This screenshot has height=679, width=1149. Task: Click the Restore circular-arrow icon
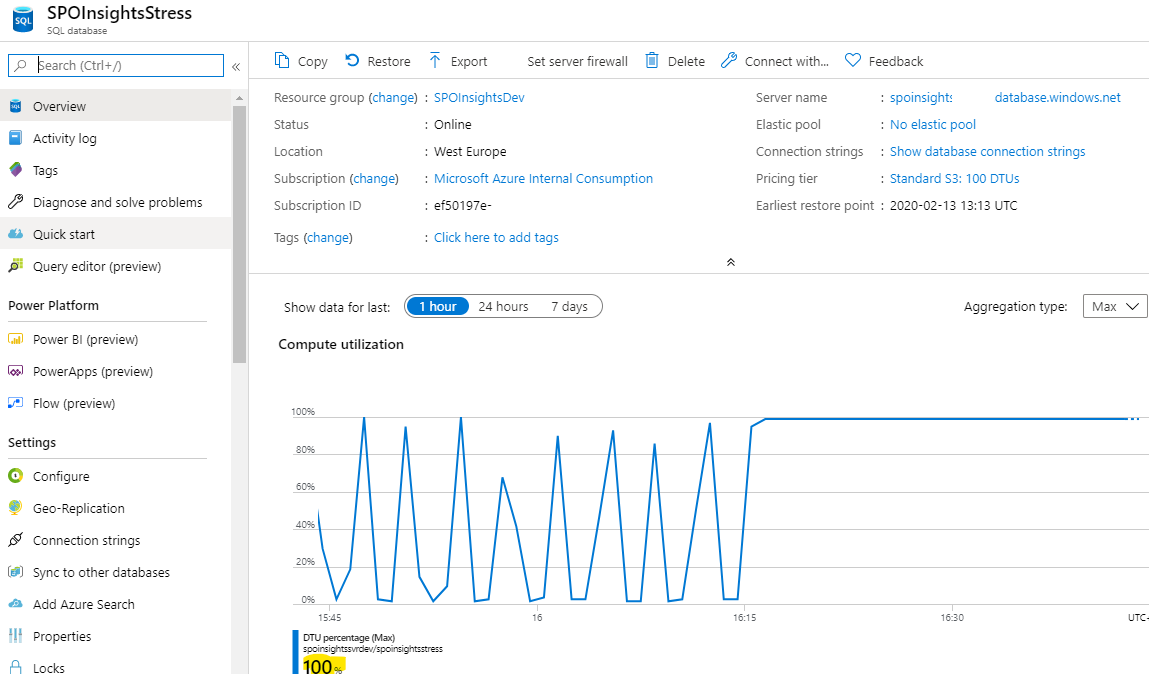(352, 60)
